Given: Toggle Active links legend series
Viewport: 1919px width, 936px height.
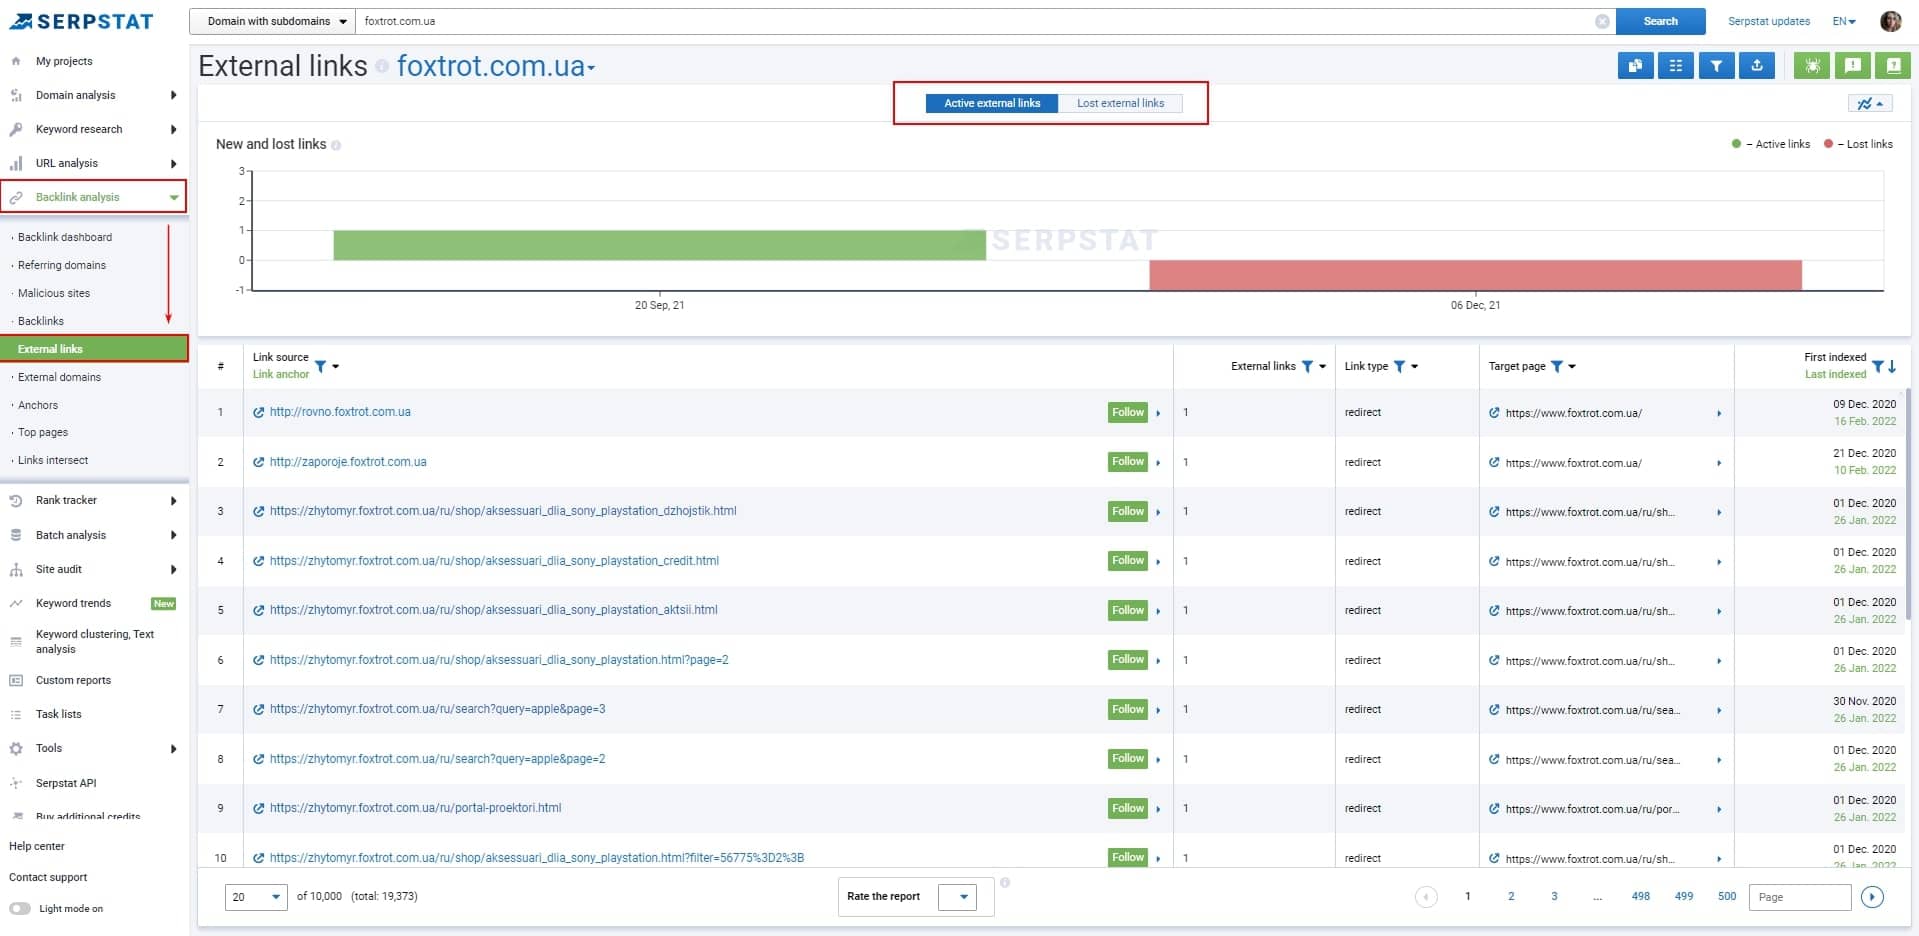Looking at the screenshot, I should pyautogui.click(x=1771, y=144).
